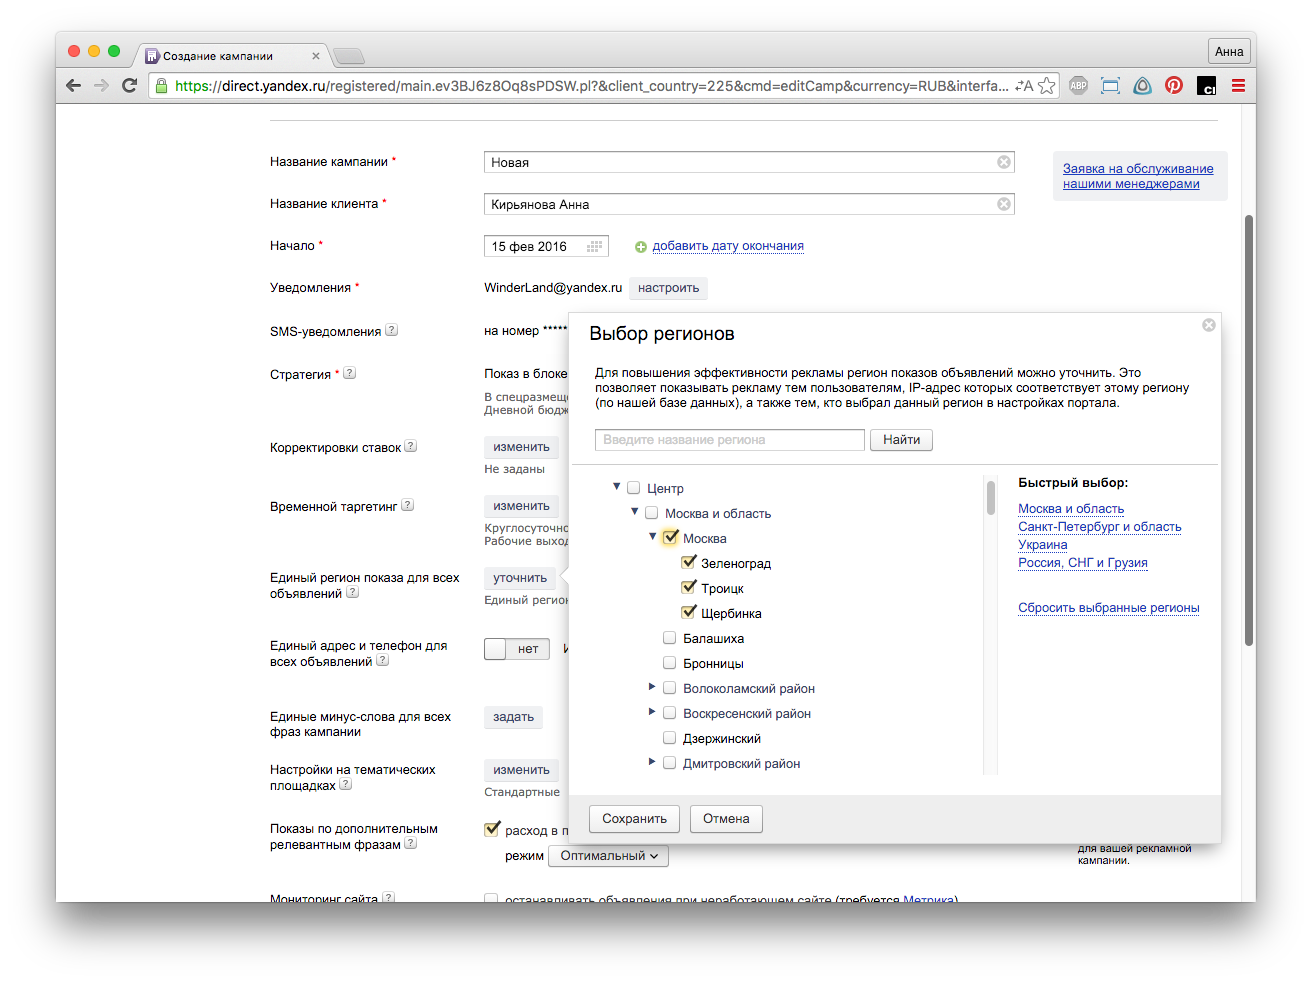Switch to the Создание кампании tab
Viewport: 1312px width, 982px height.
(x=218, y=56)
